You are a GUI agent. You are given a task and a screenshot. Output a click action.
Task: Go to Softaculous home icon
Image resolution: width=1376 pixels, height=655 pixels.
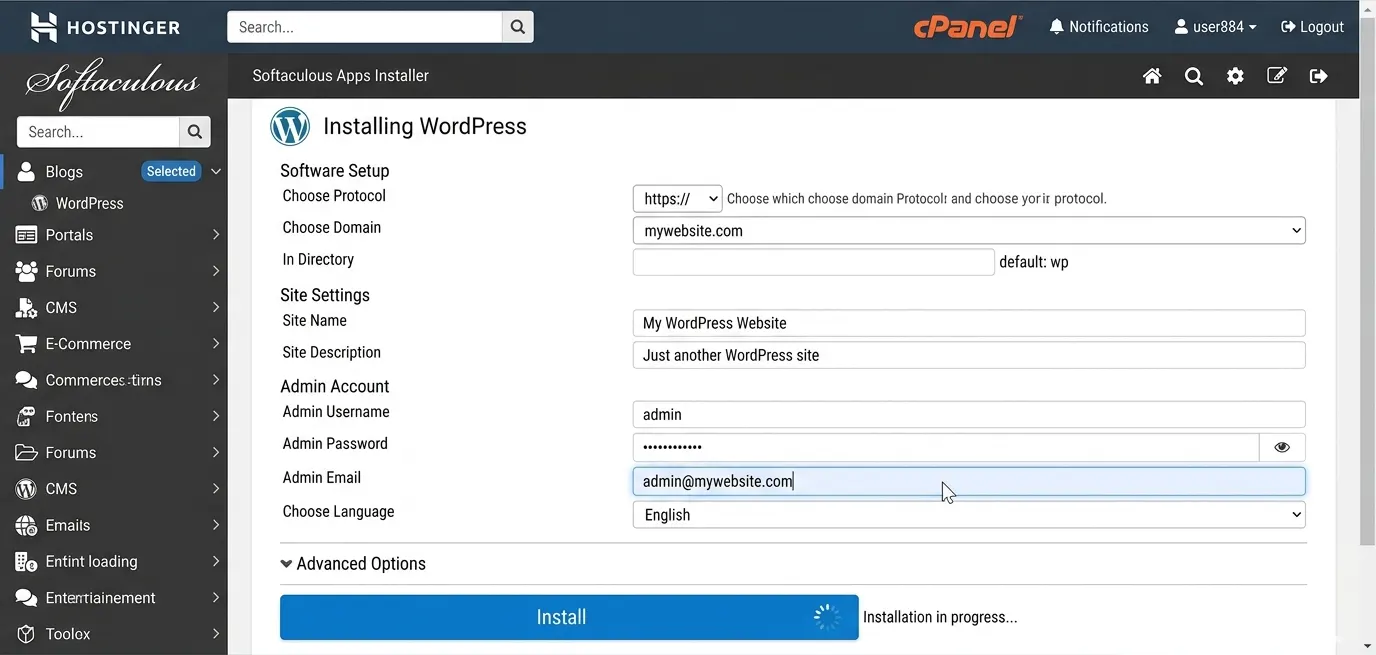coord(1152,76)
